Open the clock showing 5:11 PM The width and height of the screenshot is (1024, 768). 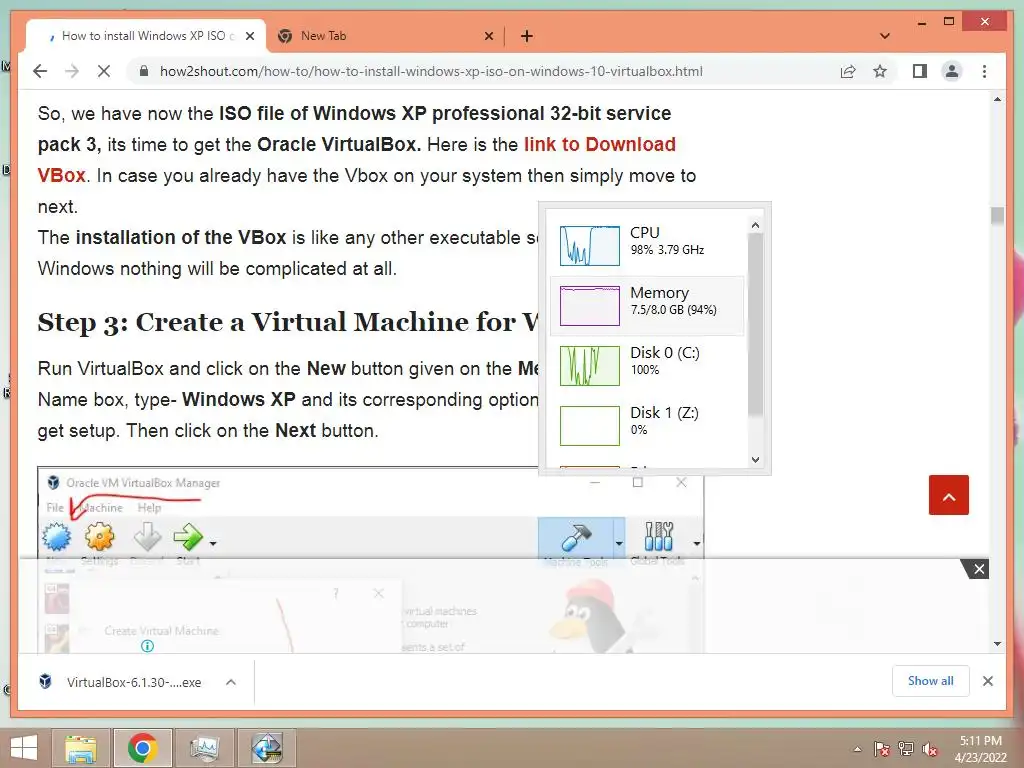tap(980, 749)
